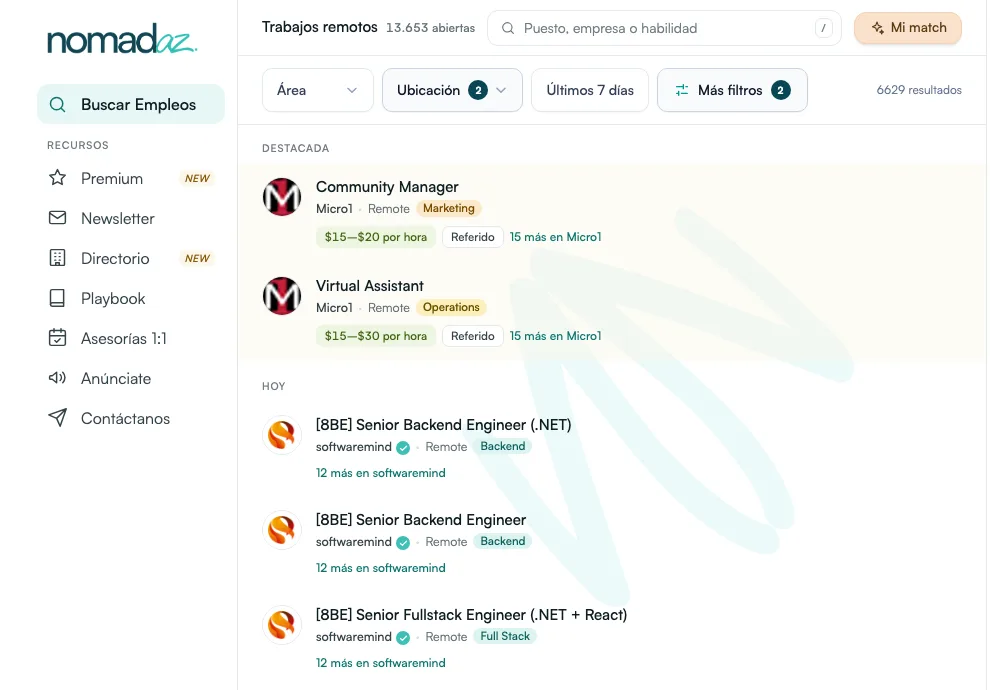The width and height of the screenshot is (990, 690).
Task: Open Anúnciate in the sidebar
Action: click(x=131, y=378)
